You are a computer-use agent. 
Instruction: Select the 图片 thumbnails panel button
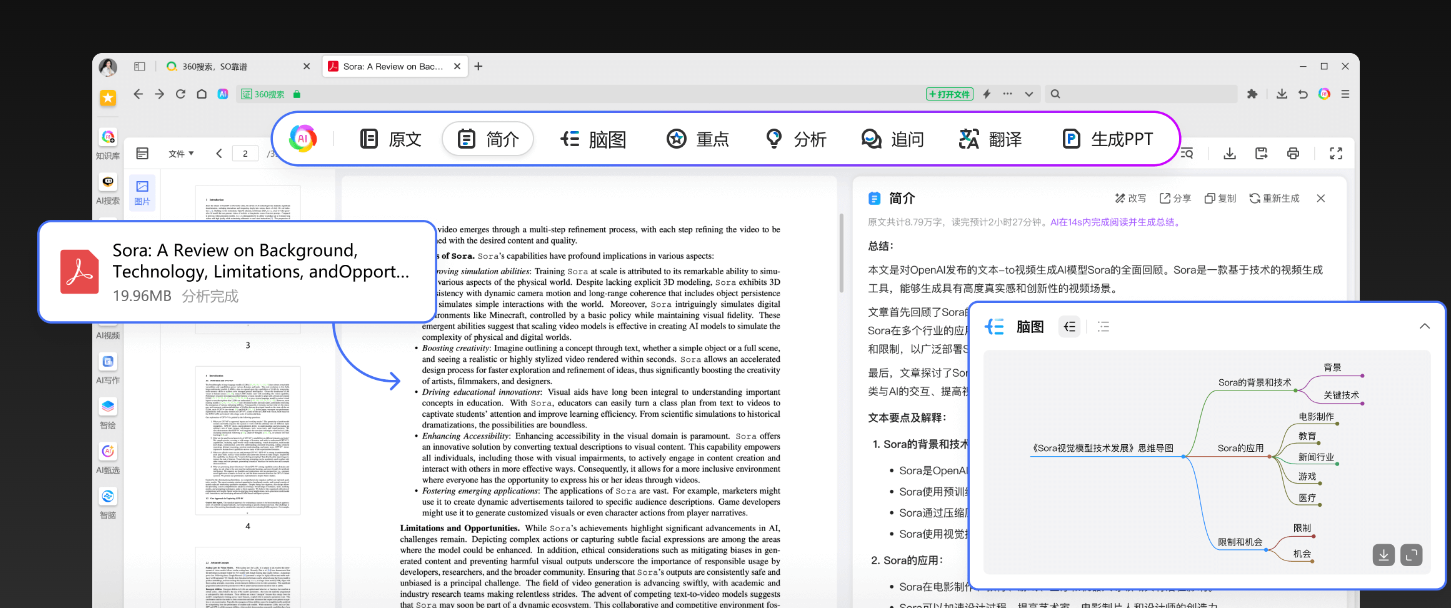click(142, 192)
